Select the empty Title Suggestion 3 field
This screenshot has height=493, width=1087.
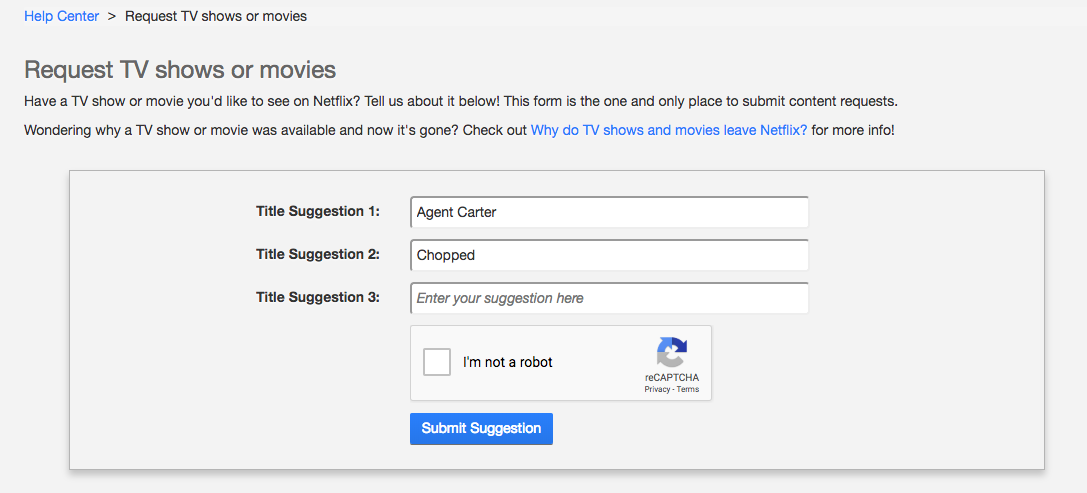pos(609,298)
